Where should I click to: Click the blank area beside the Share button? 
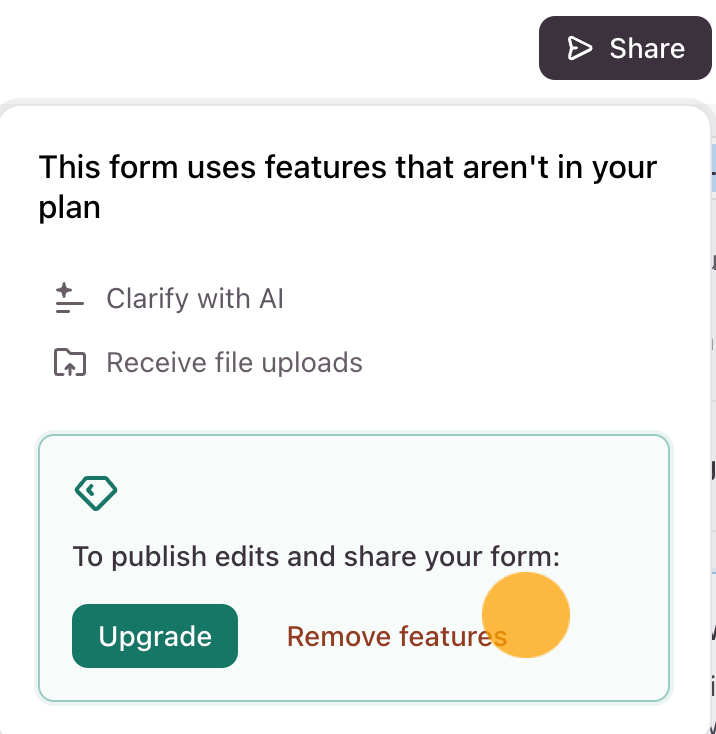pyautogui.click(x=269, y=48)
